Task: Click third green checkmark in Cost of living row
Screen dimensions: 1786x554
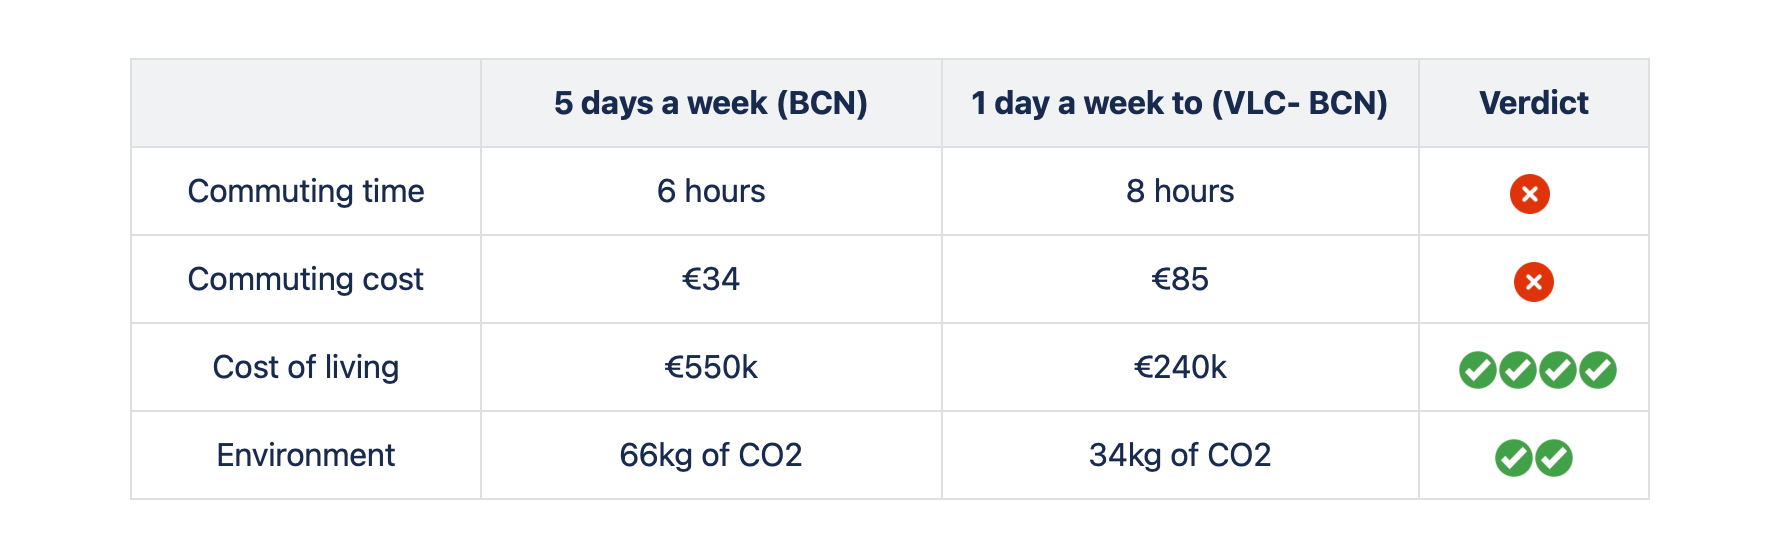Action: (1557, 370)
